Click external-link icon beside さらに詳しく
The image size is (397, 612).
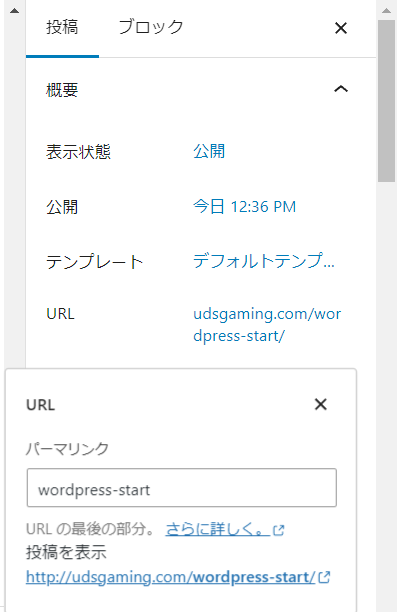(x=279, y=530)
